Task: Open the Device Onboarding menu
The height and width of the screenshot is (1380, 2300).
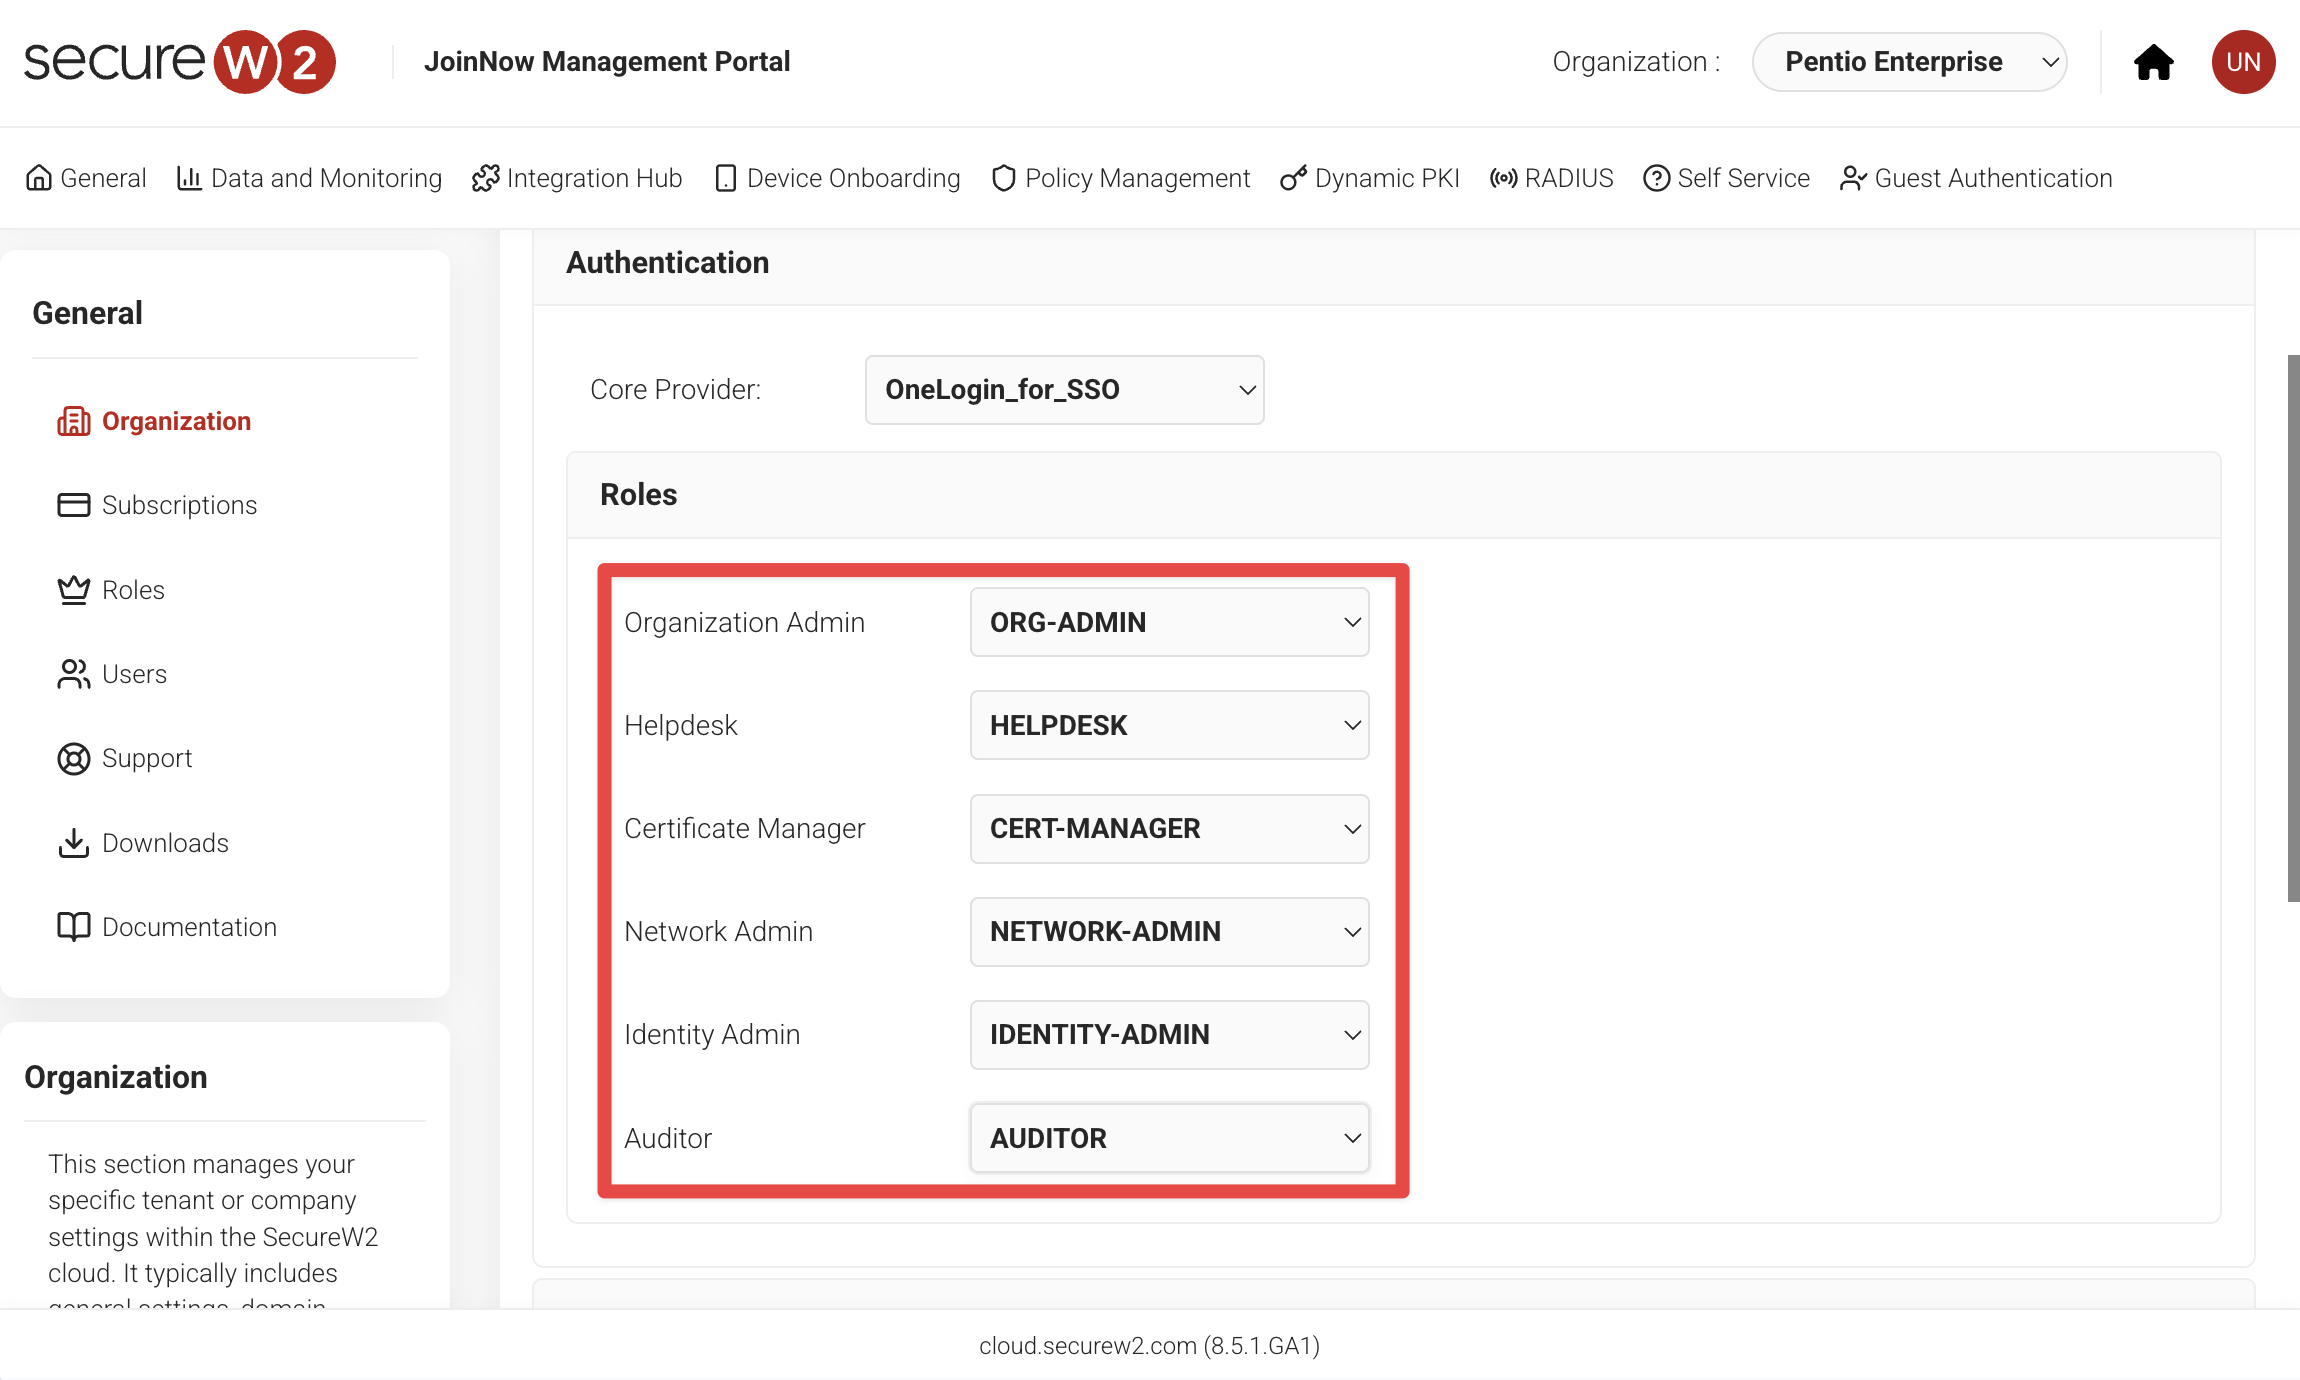Action: 838,178
